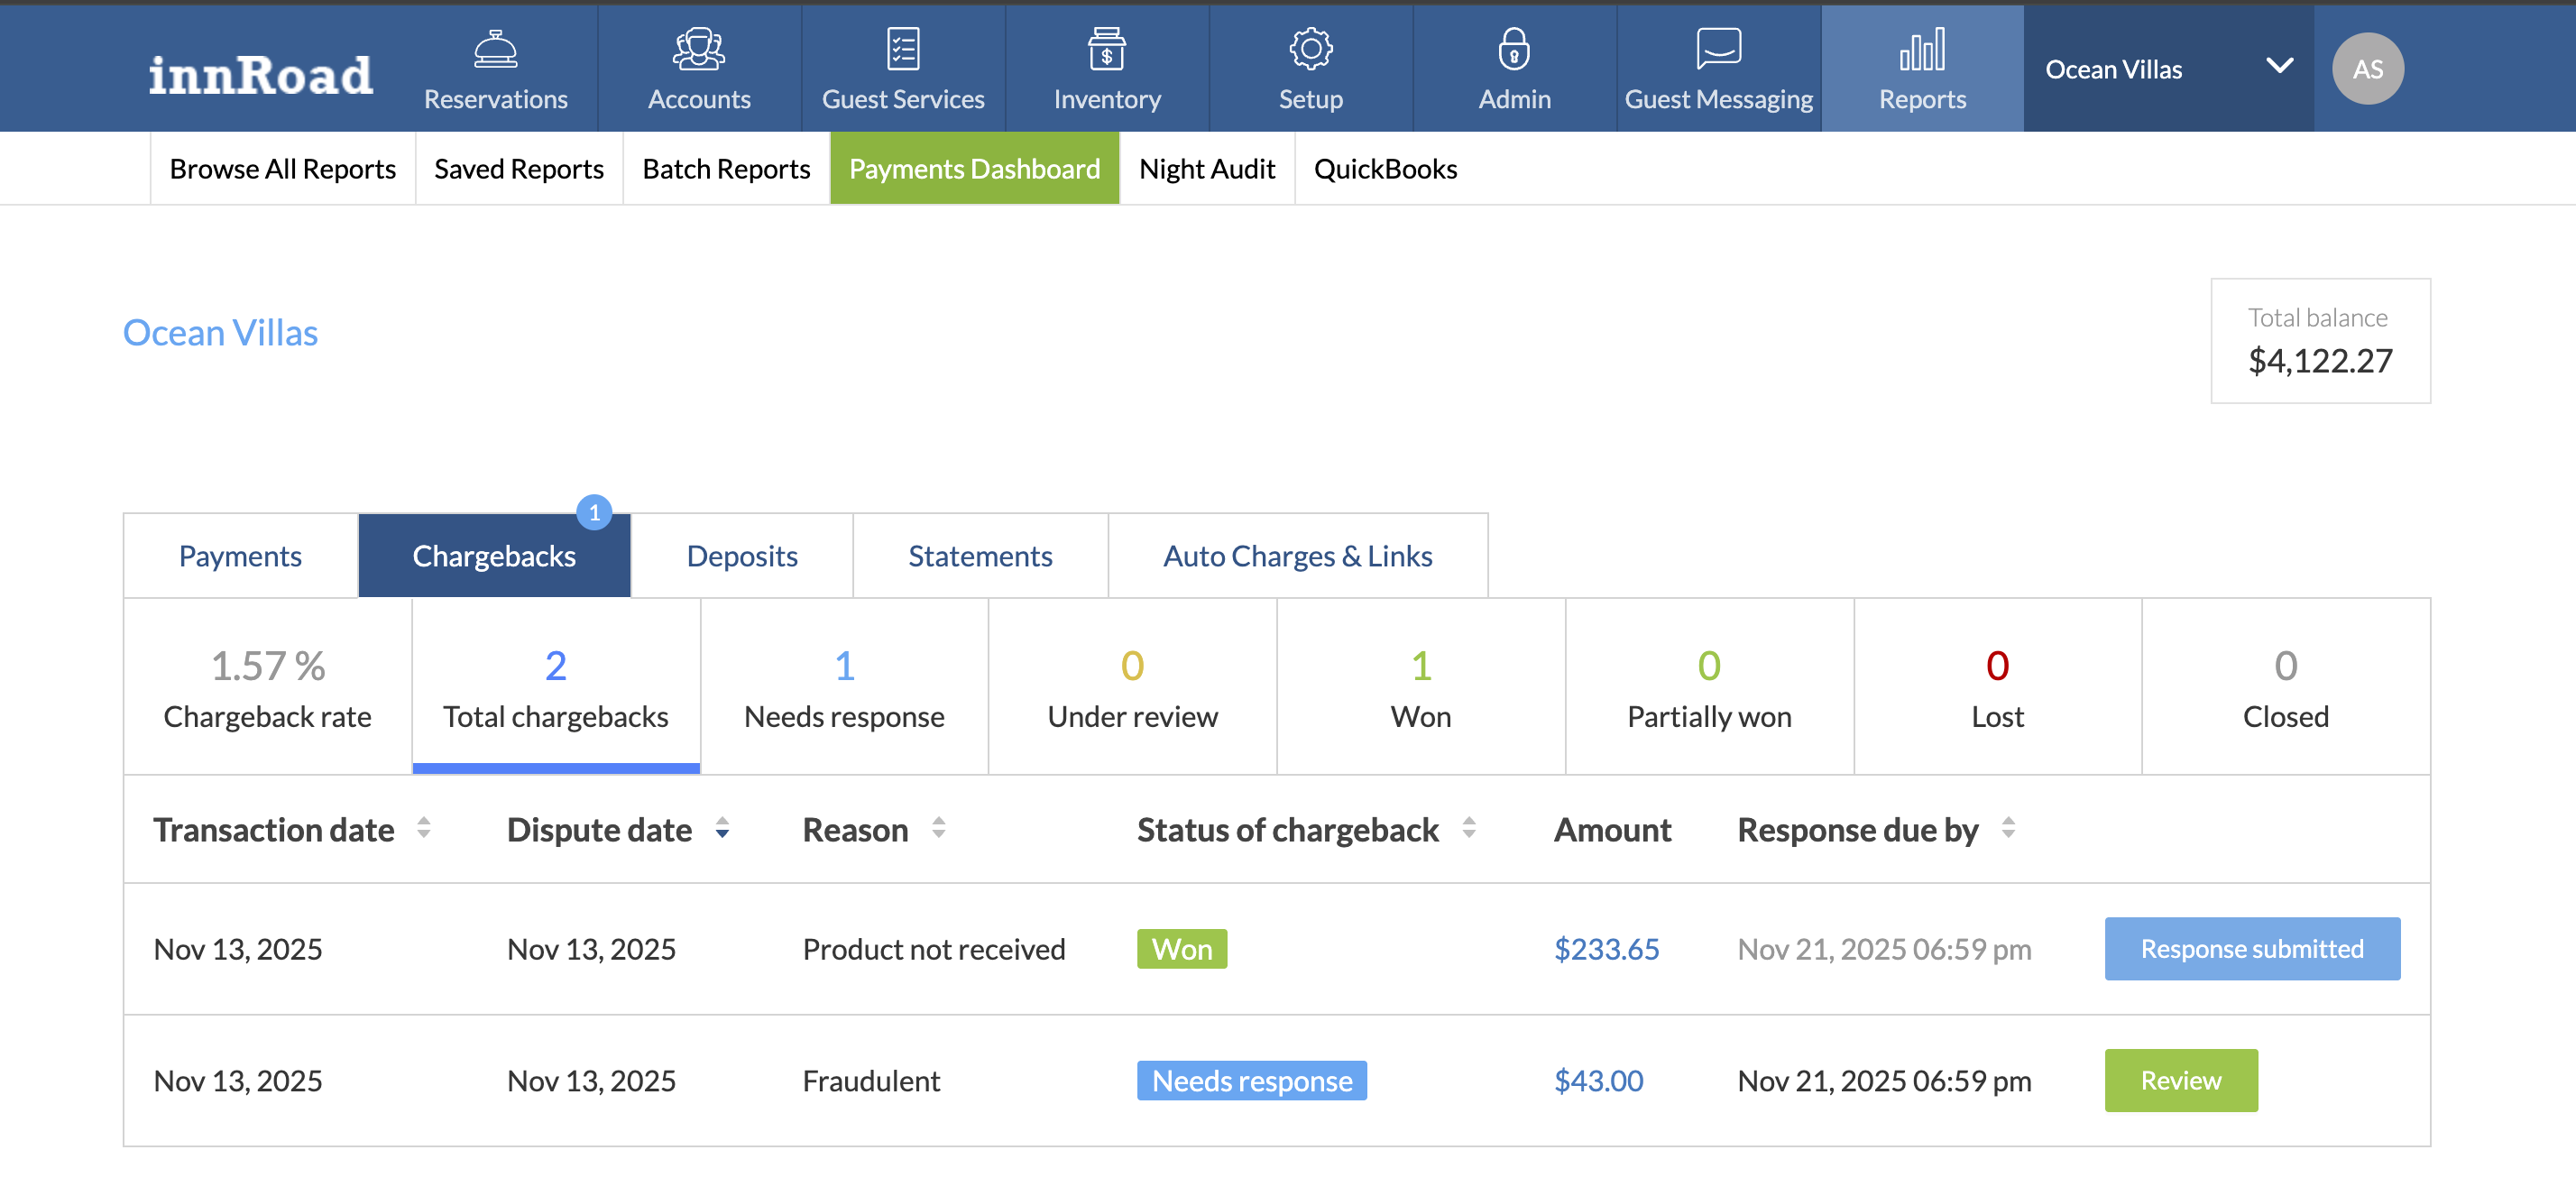The height and width of the screenshot is (1196, 2576).
Task: Sort table by Transaction date arrows
Action: pos(424,828)
